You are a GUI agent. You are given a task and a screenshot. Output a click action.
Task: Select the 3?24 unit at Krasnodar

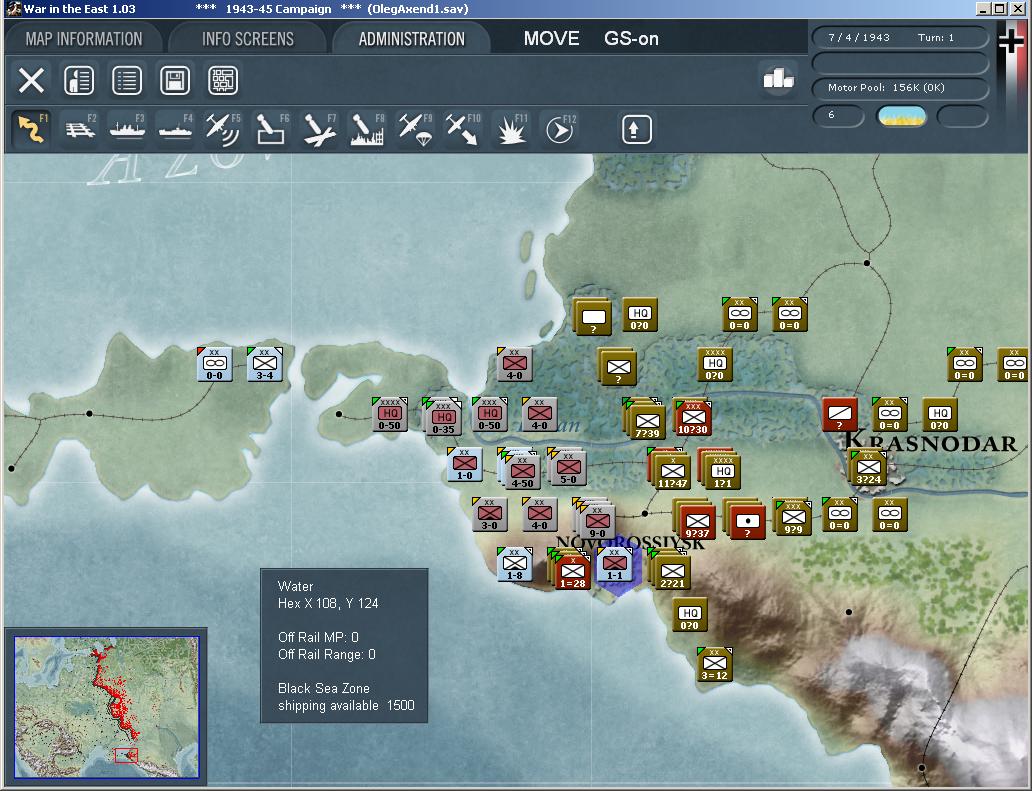[x=867, y=467]
